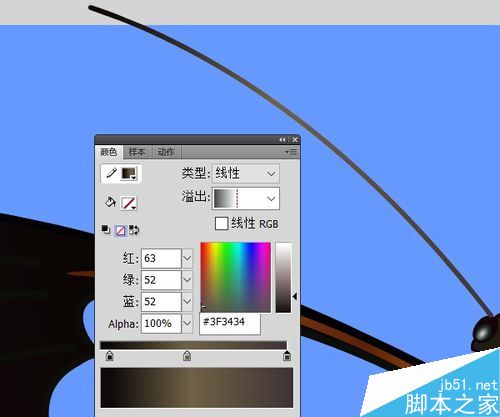Image resolution: width=500 pixels, height=417 pixels.
Task: Open the 红 value slider arrow
Action: click(187, 258)
